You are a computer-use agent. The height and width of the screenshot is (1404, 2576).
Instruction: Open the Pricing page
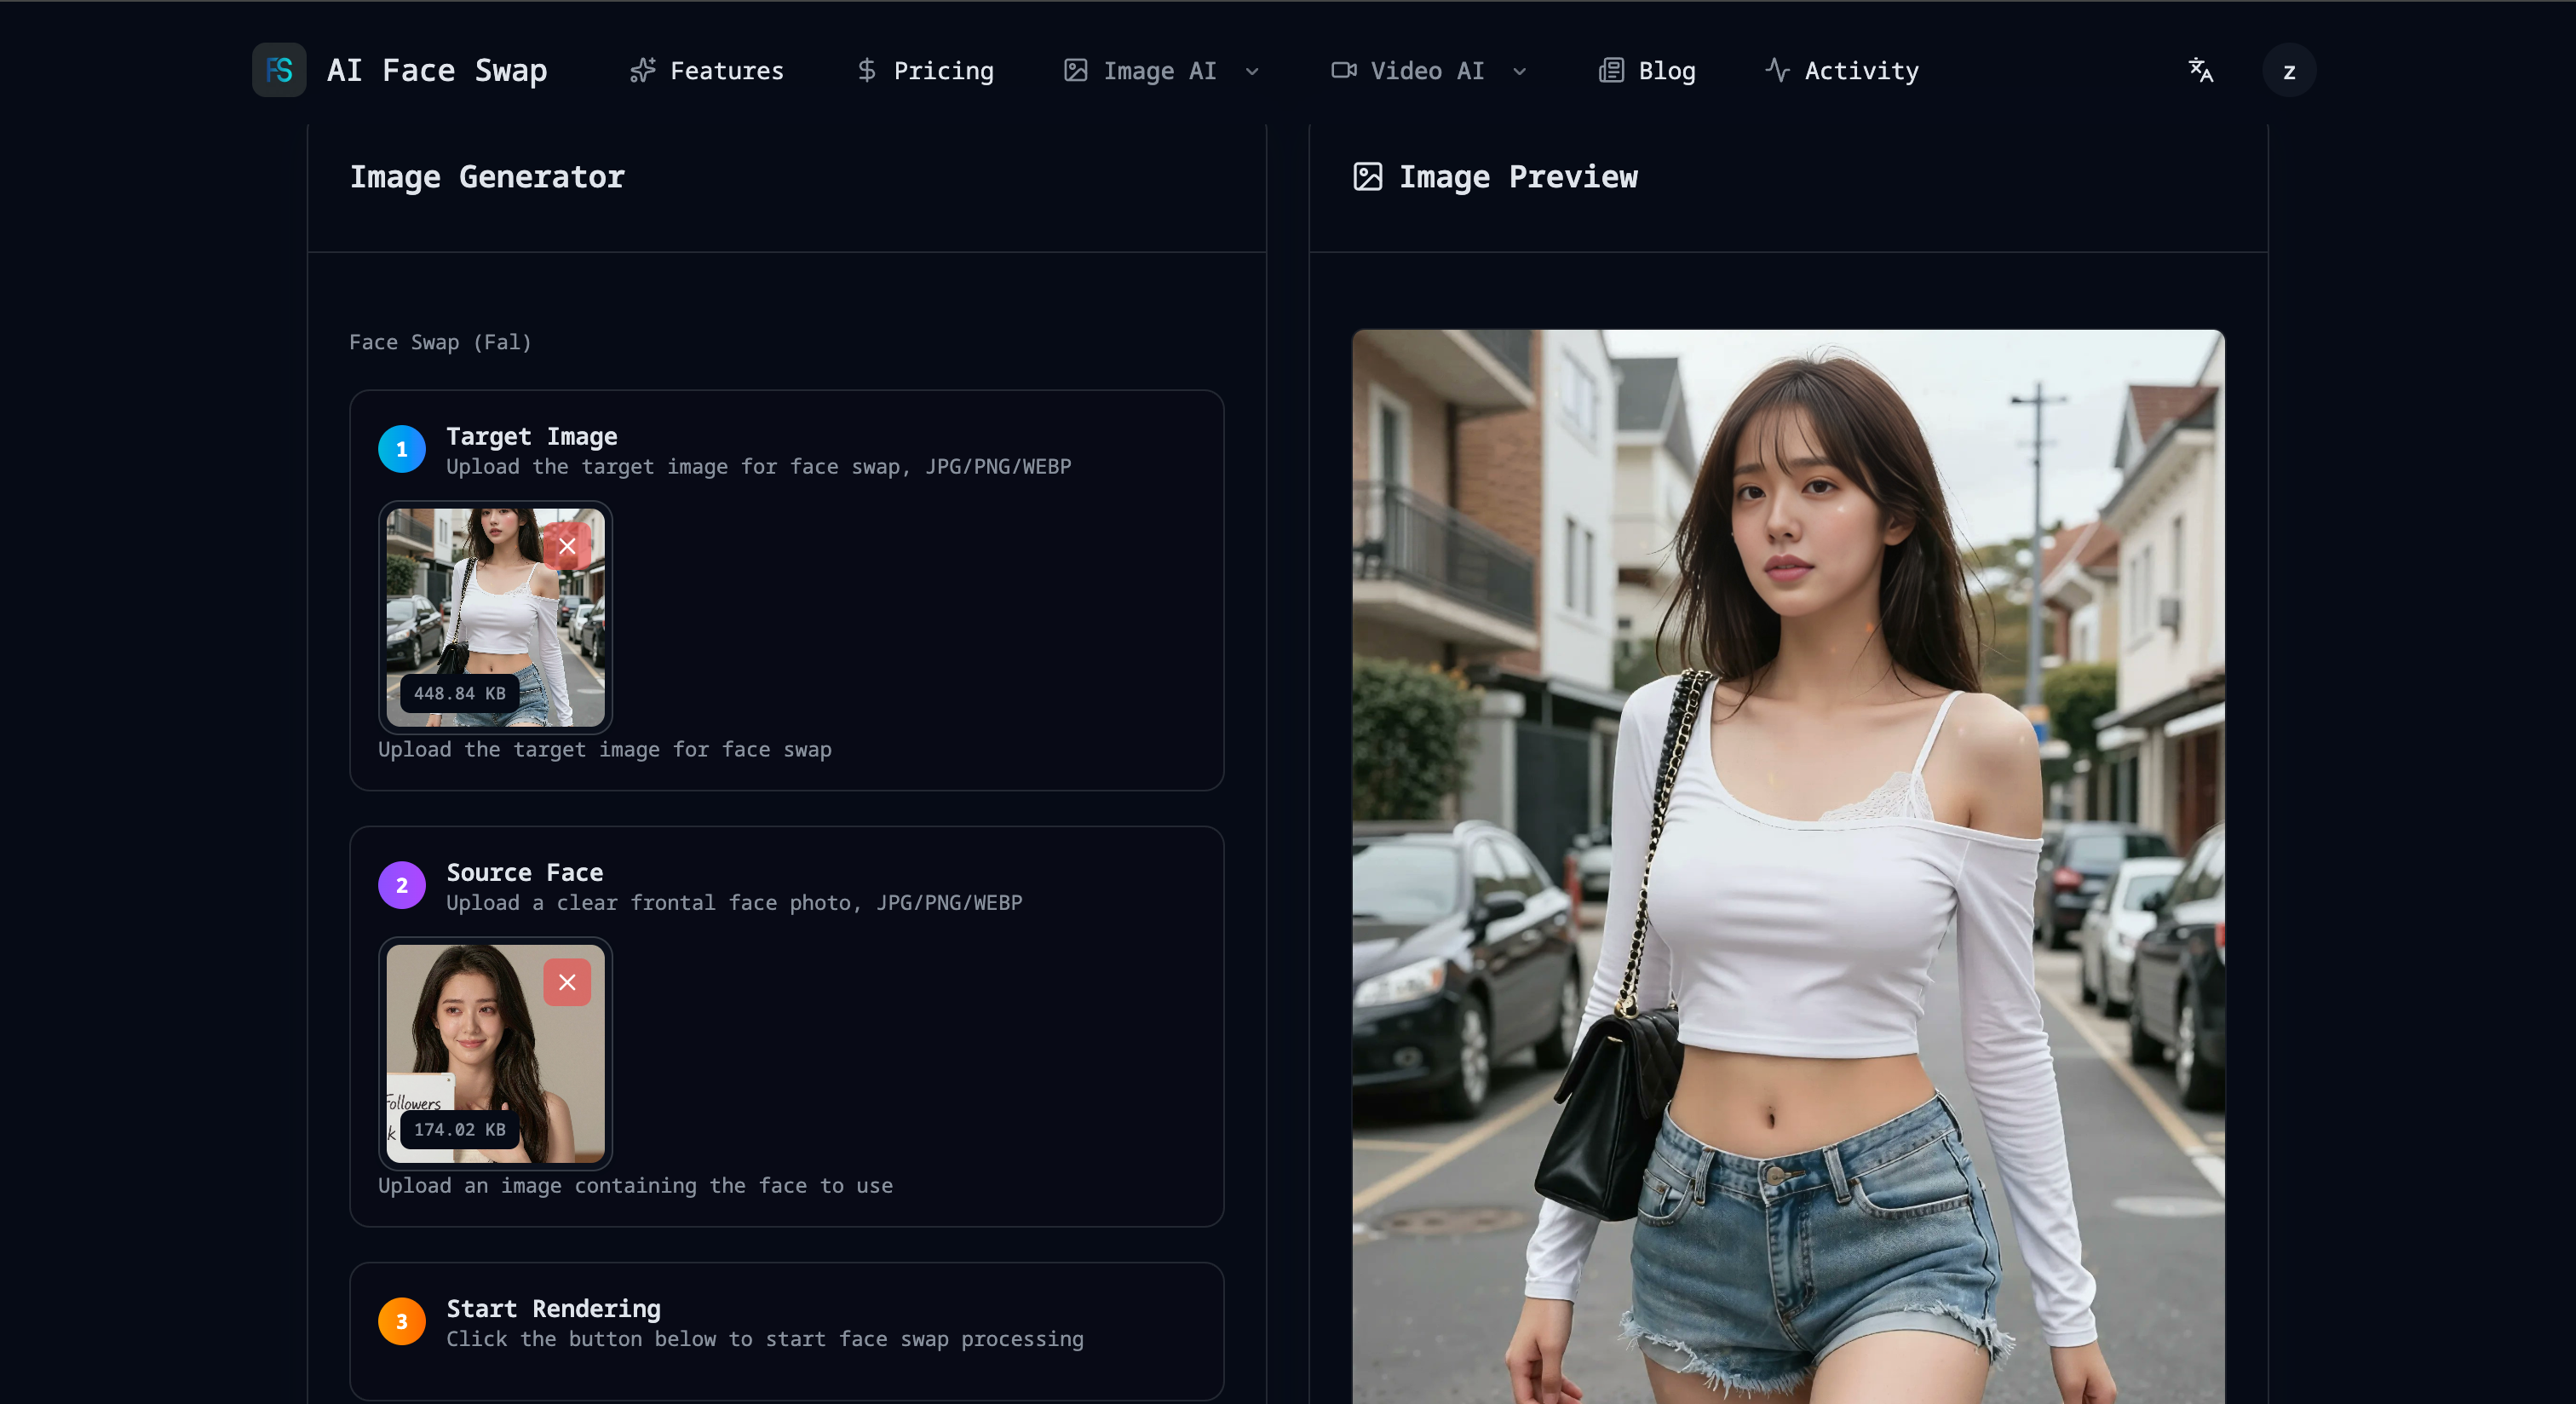click(944, 70)
